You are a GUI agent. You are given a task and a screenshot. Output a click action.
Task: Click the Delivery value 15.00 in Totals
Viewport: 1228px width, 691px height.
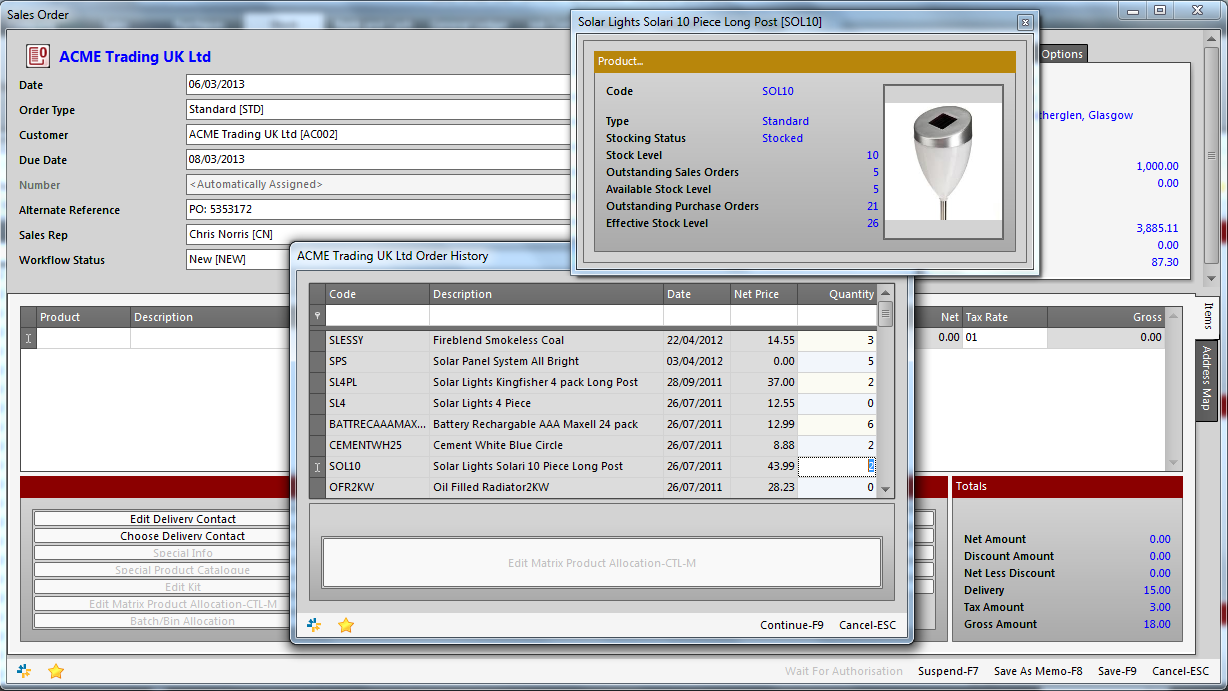tap(1156, 590)
